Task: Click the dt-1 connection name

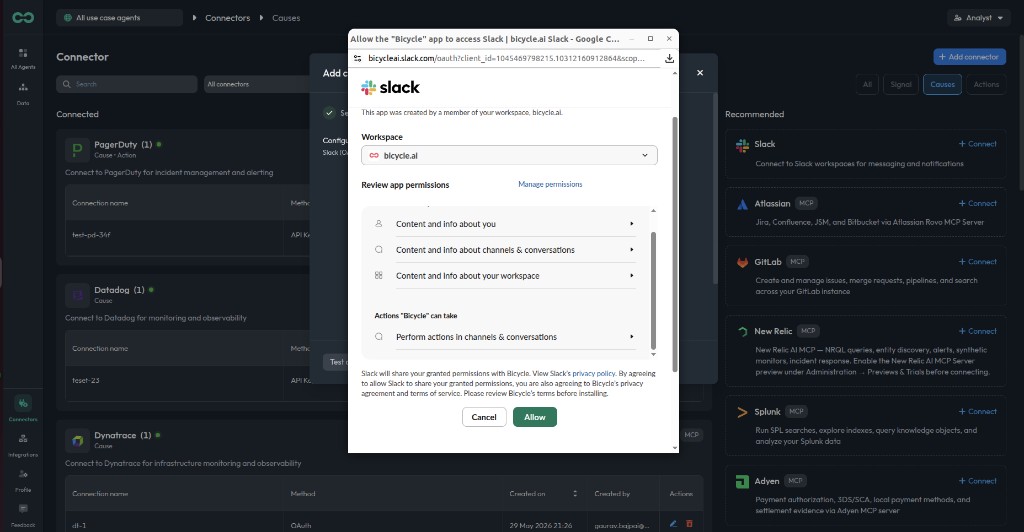Action: click(79, 525)
